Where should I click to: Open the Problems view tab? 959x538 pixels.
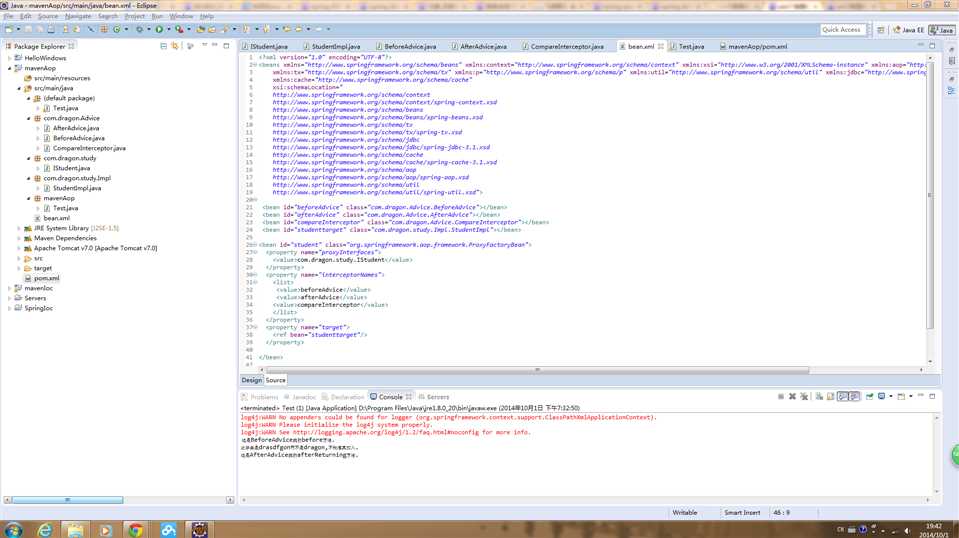261,397
